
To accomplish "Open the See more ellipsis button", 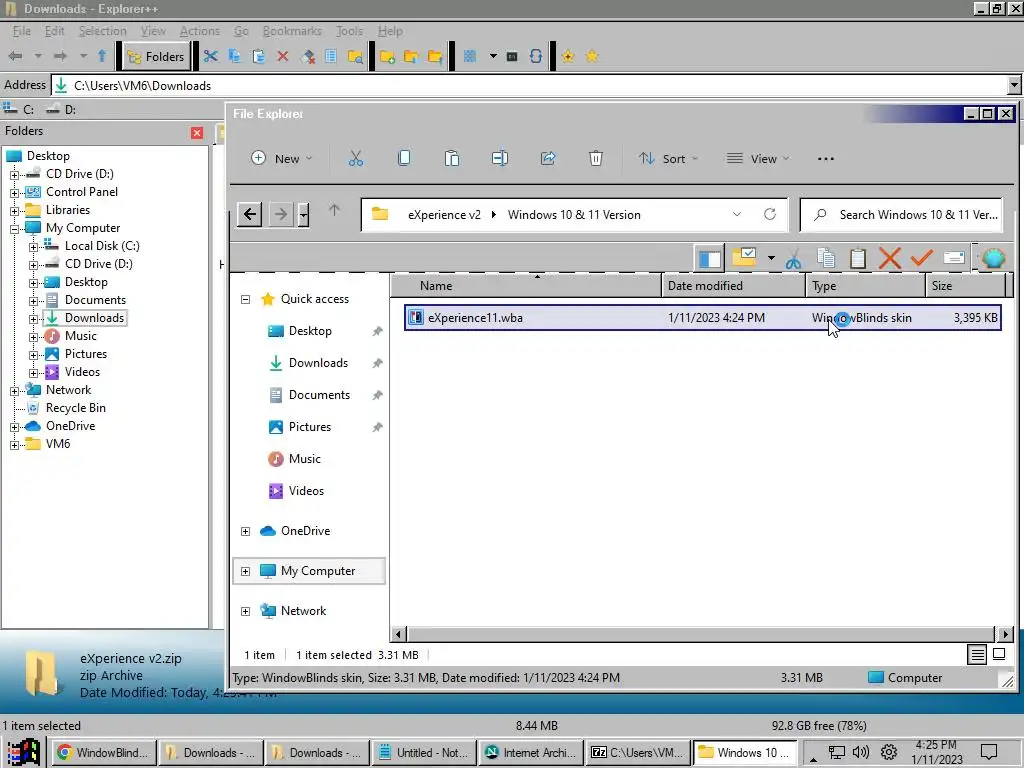I will point(825,159).
